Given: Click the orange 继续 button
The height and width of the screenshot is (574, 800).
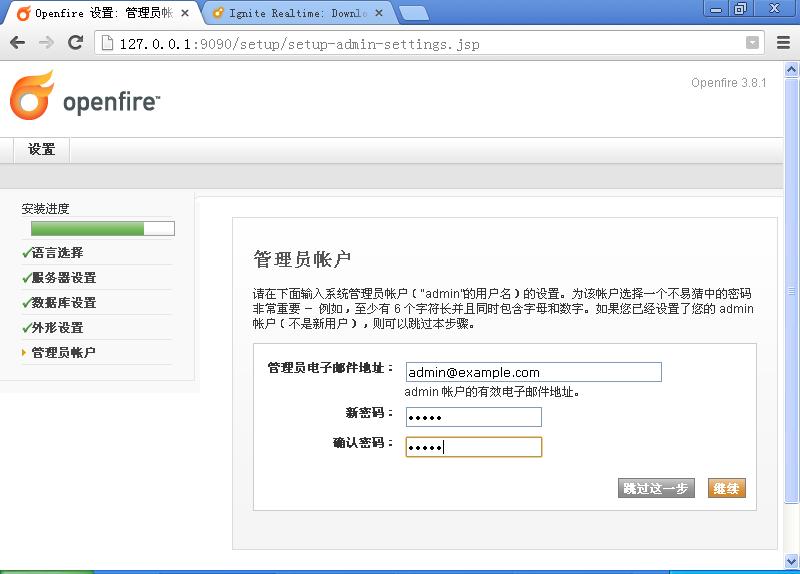Looking at the screenshot, I should tap(727, 488).
